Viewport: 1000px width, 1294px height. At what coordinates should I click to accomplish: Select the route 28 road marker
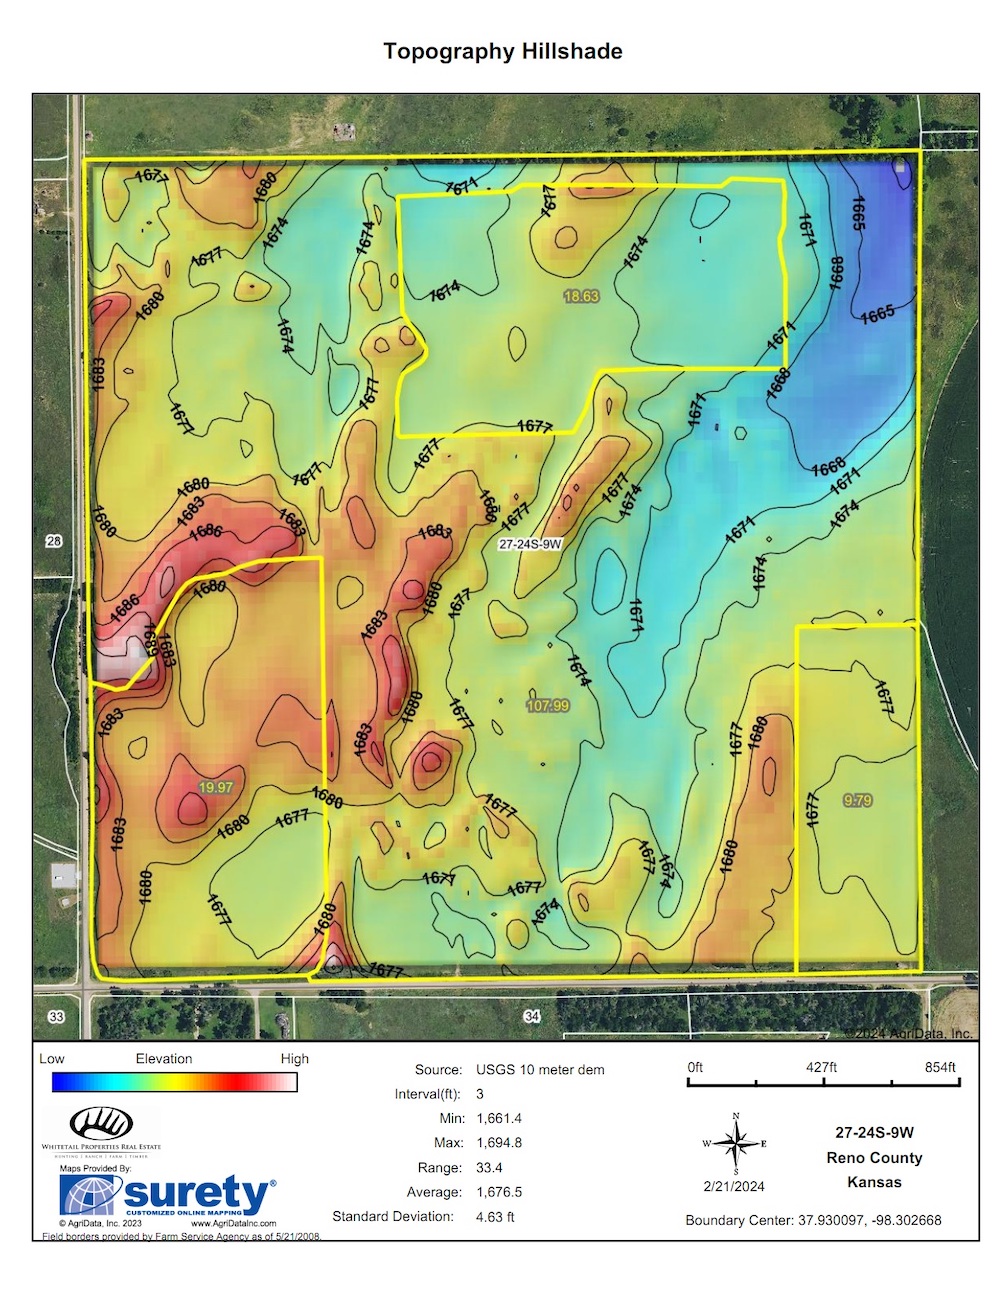pos(54,541)
